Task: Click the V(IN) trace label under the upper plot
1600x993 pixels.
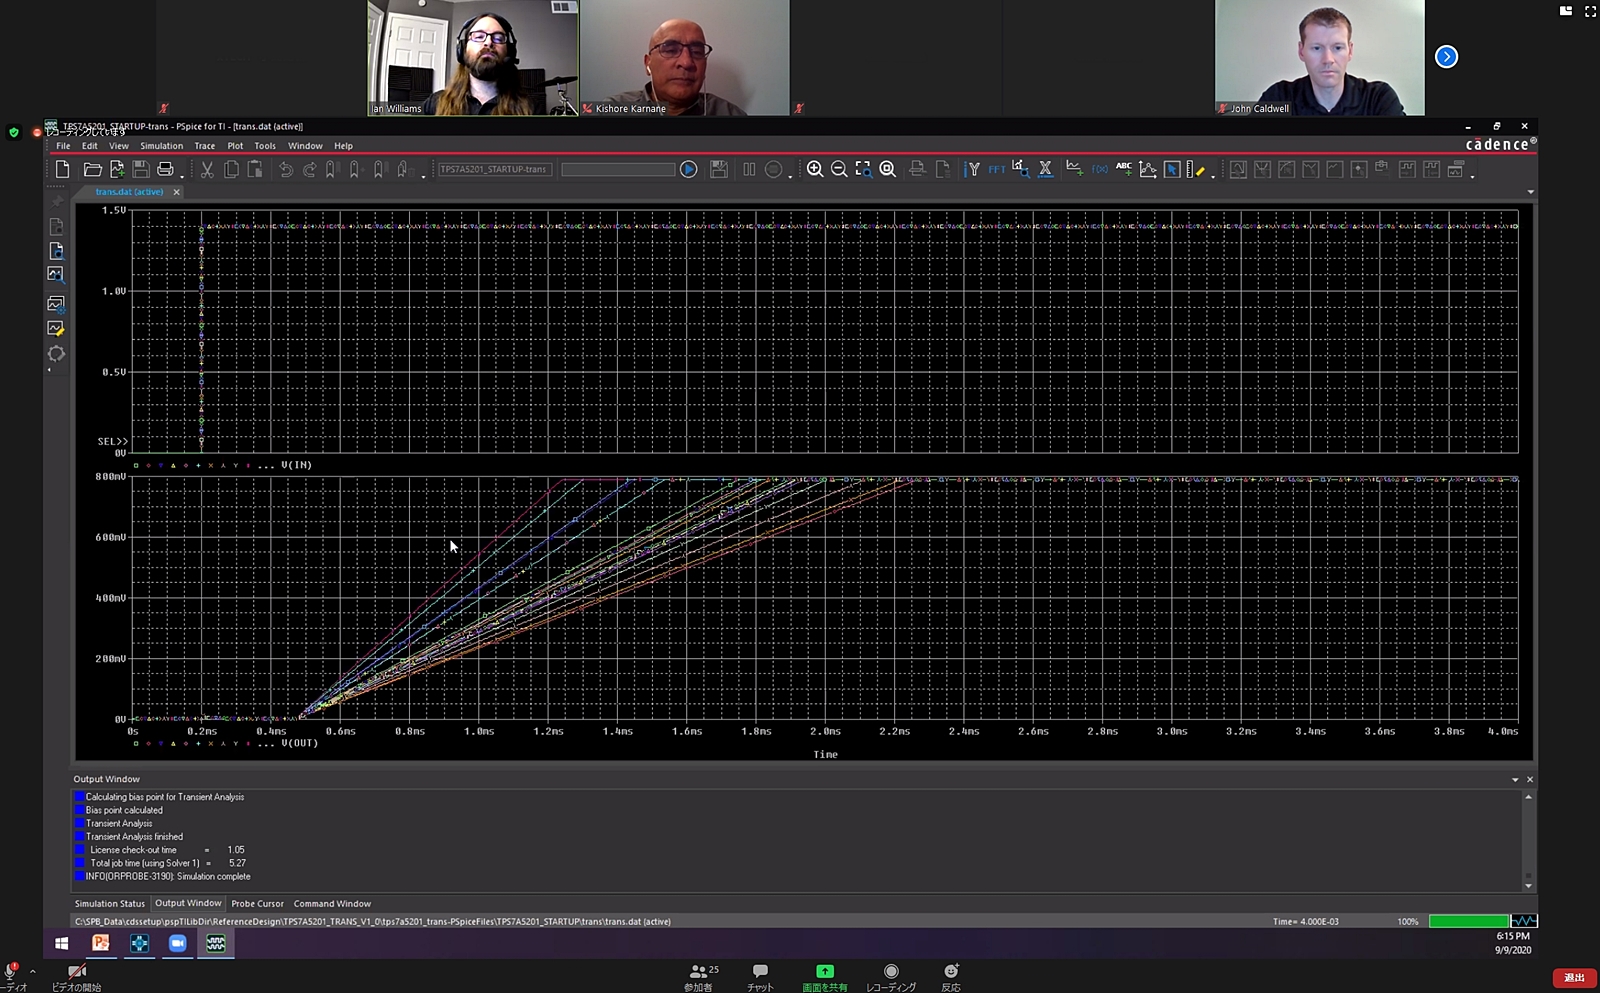Action: tap(296, 465)
